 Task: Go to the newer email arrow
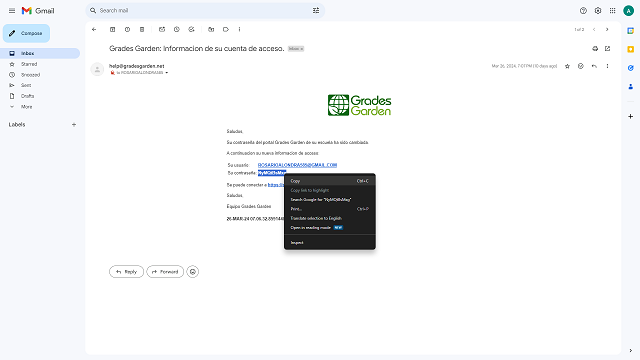[x=594, y=29]
